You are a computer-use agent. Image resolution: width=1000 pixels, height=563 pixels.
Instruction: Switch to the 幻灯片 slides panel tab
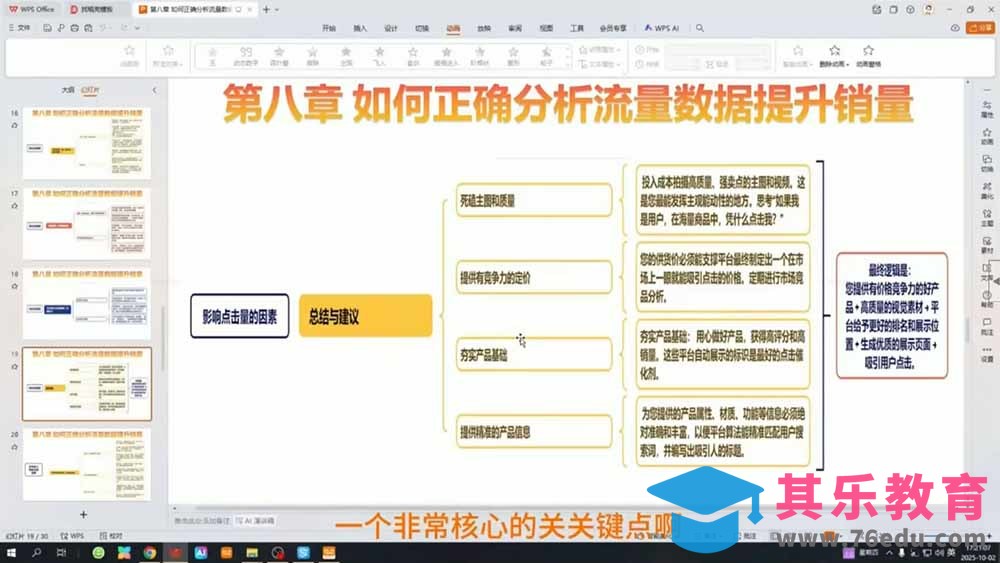coord(91,90)
